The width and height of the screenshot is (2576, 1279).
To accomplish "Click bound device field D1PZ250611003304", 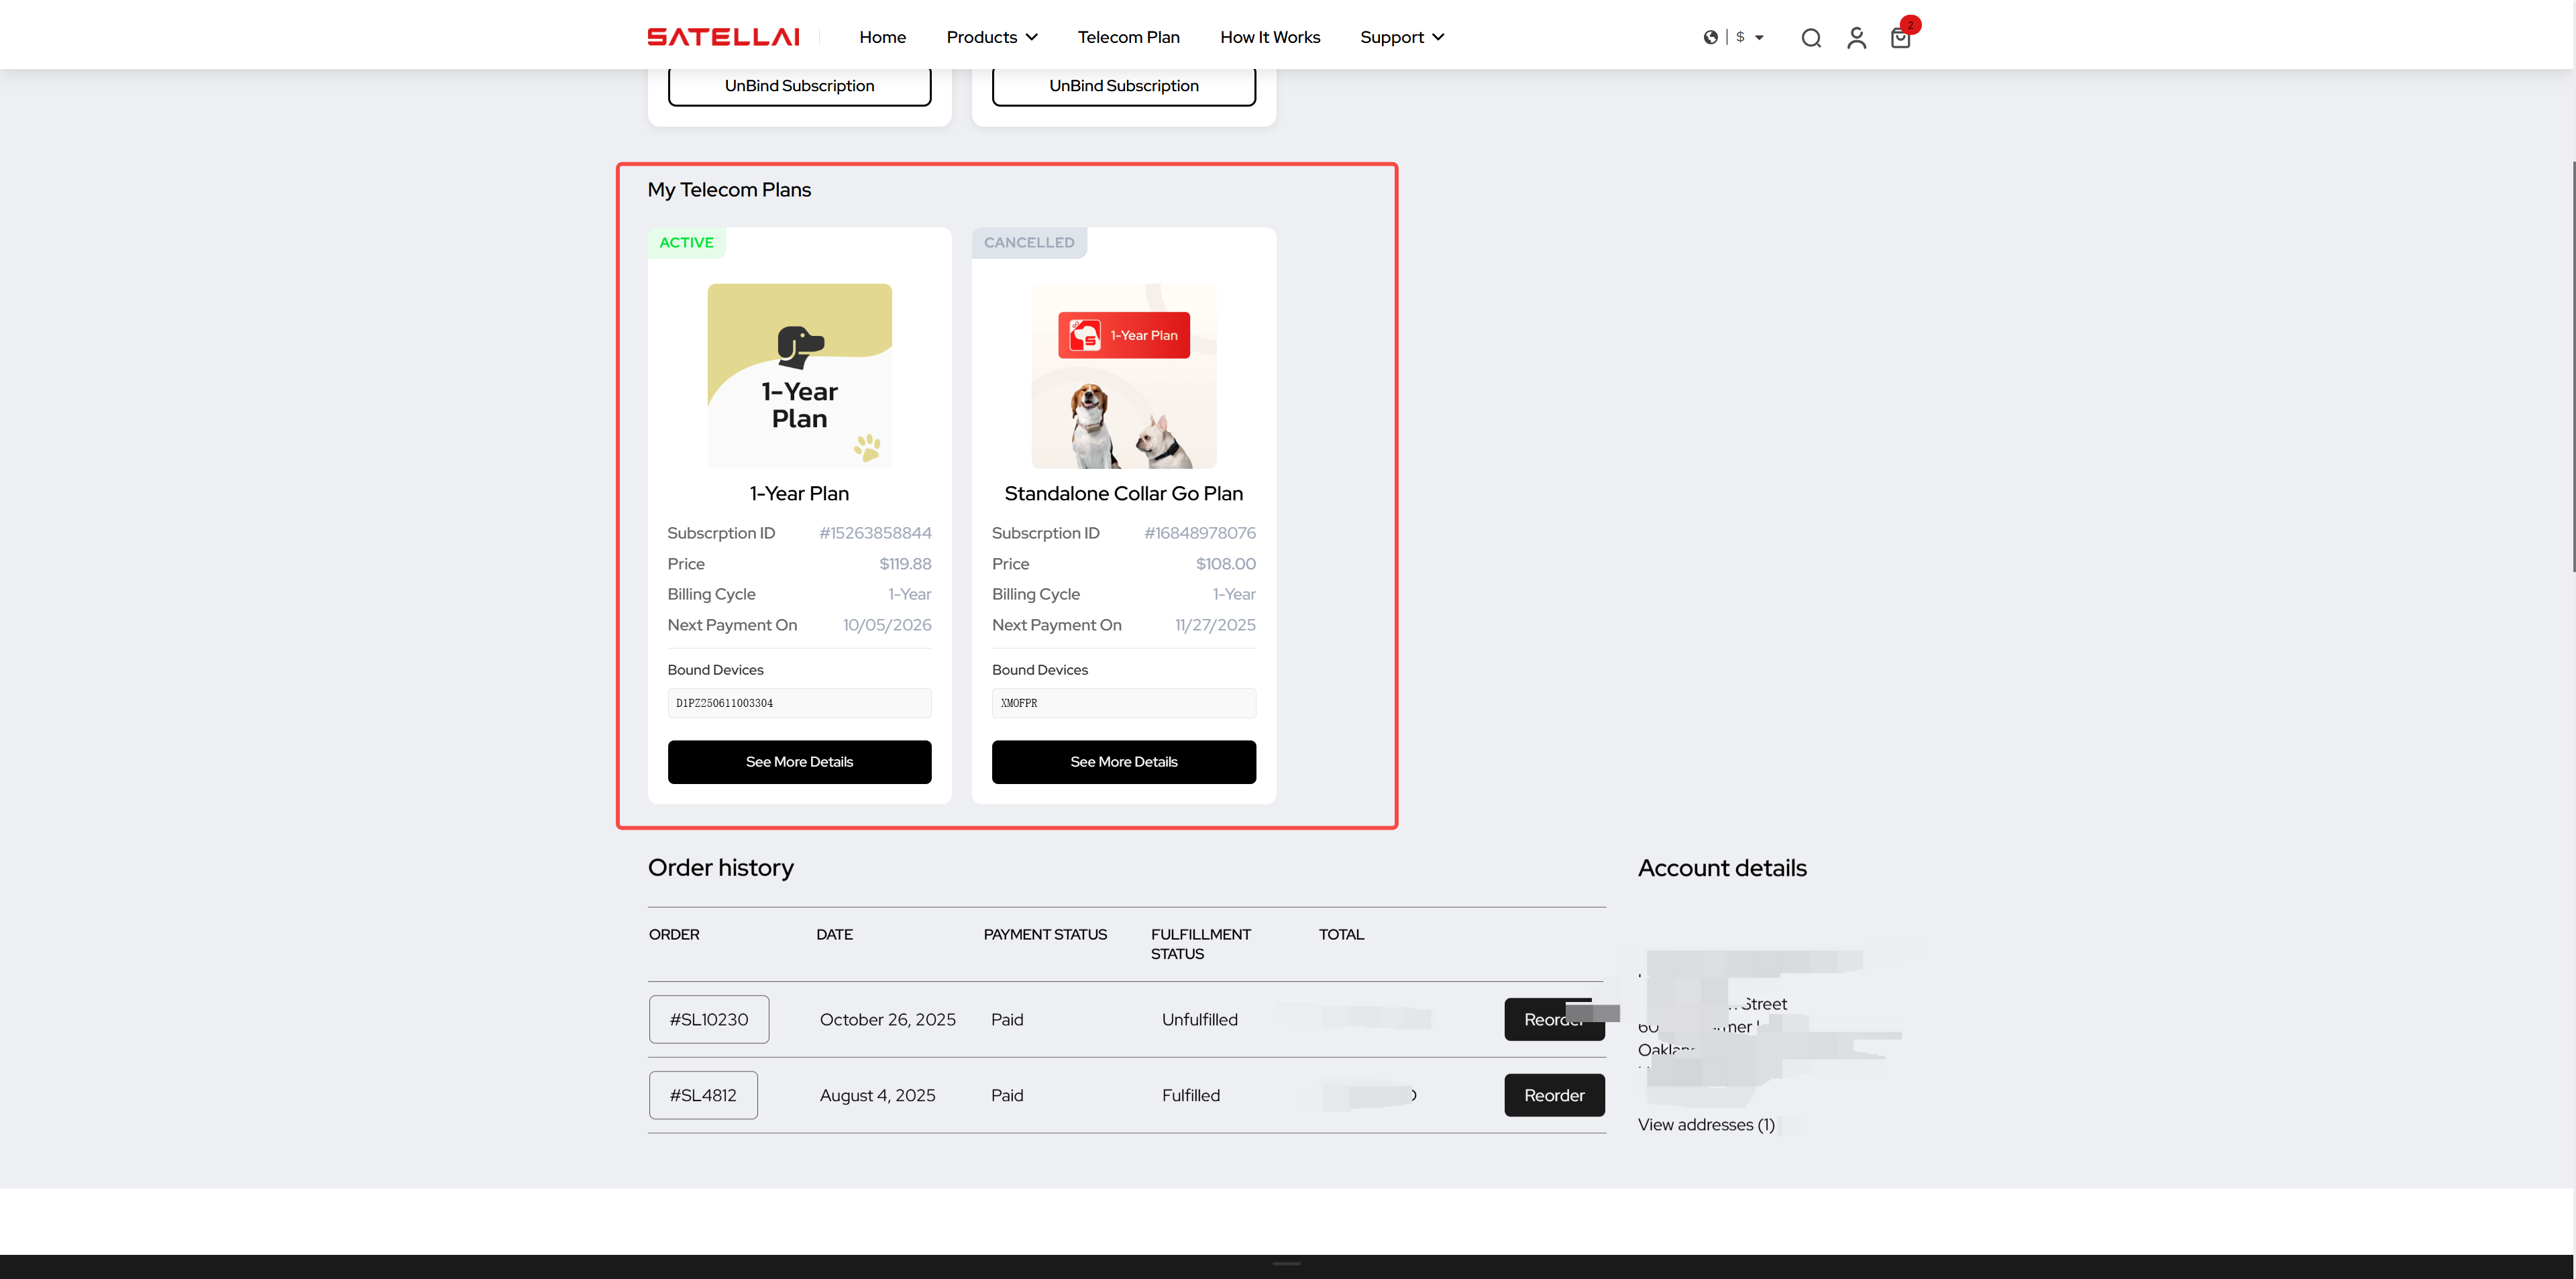I will 799,703.
